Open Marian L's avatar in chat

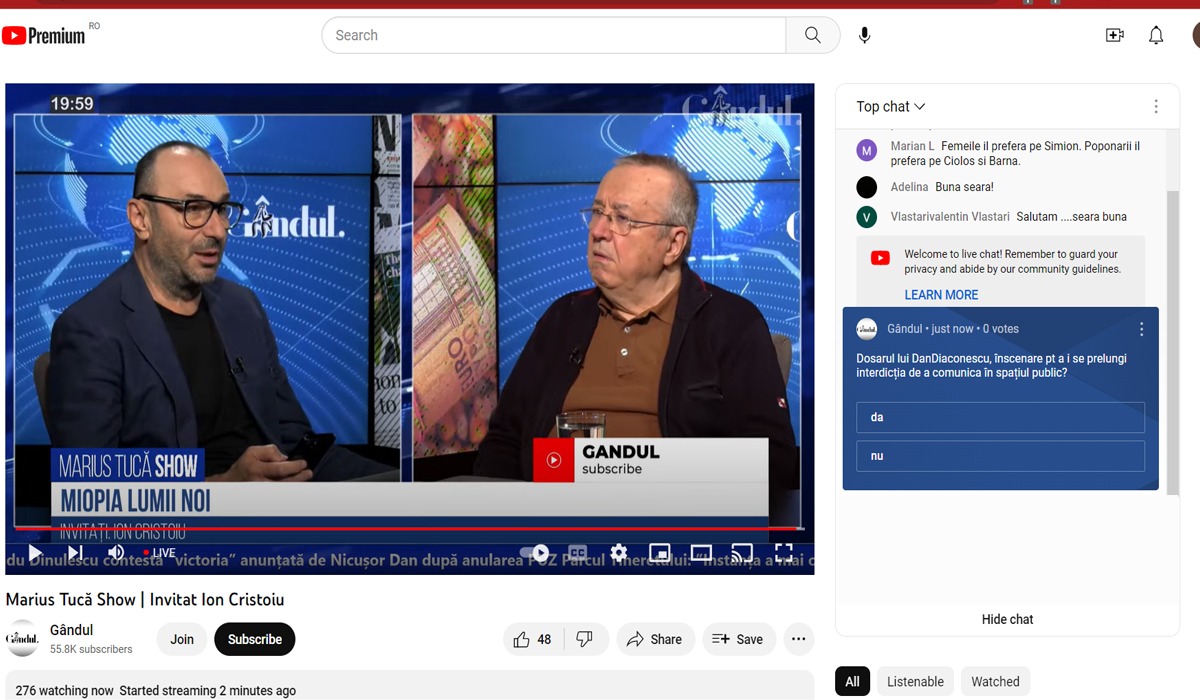(867, 151)
